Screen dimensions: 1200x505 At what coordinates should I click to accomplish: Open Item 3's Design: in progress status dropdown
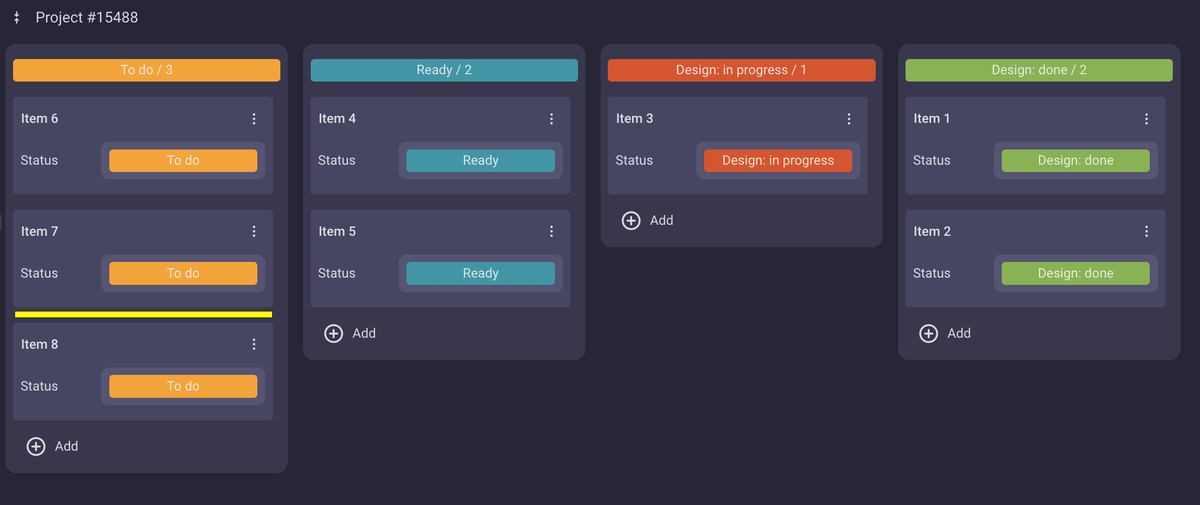click(778, 161)
